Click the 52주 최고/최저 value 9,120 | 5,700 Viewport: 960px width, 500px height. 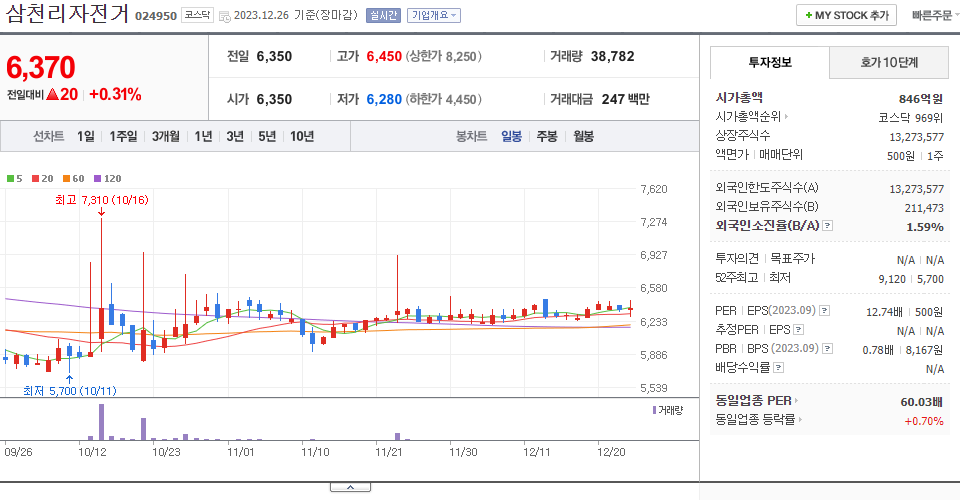pyautogui.click(x=910, y=279)
